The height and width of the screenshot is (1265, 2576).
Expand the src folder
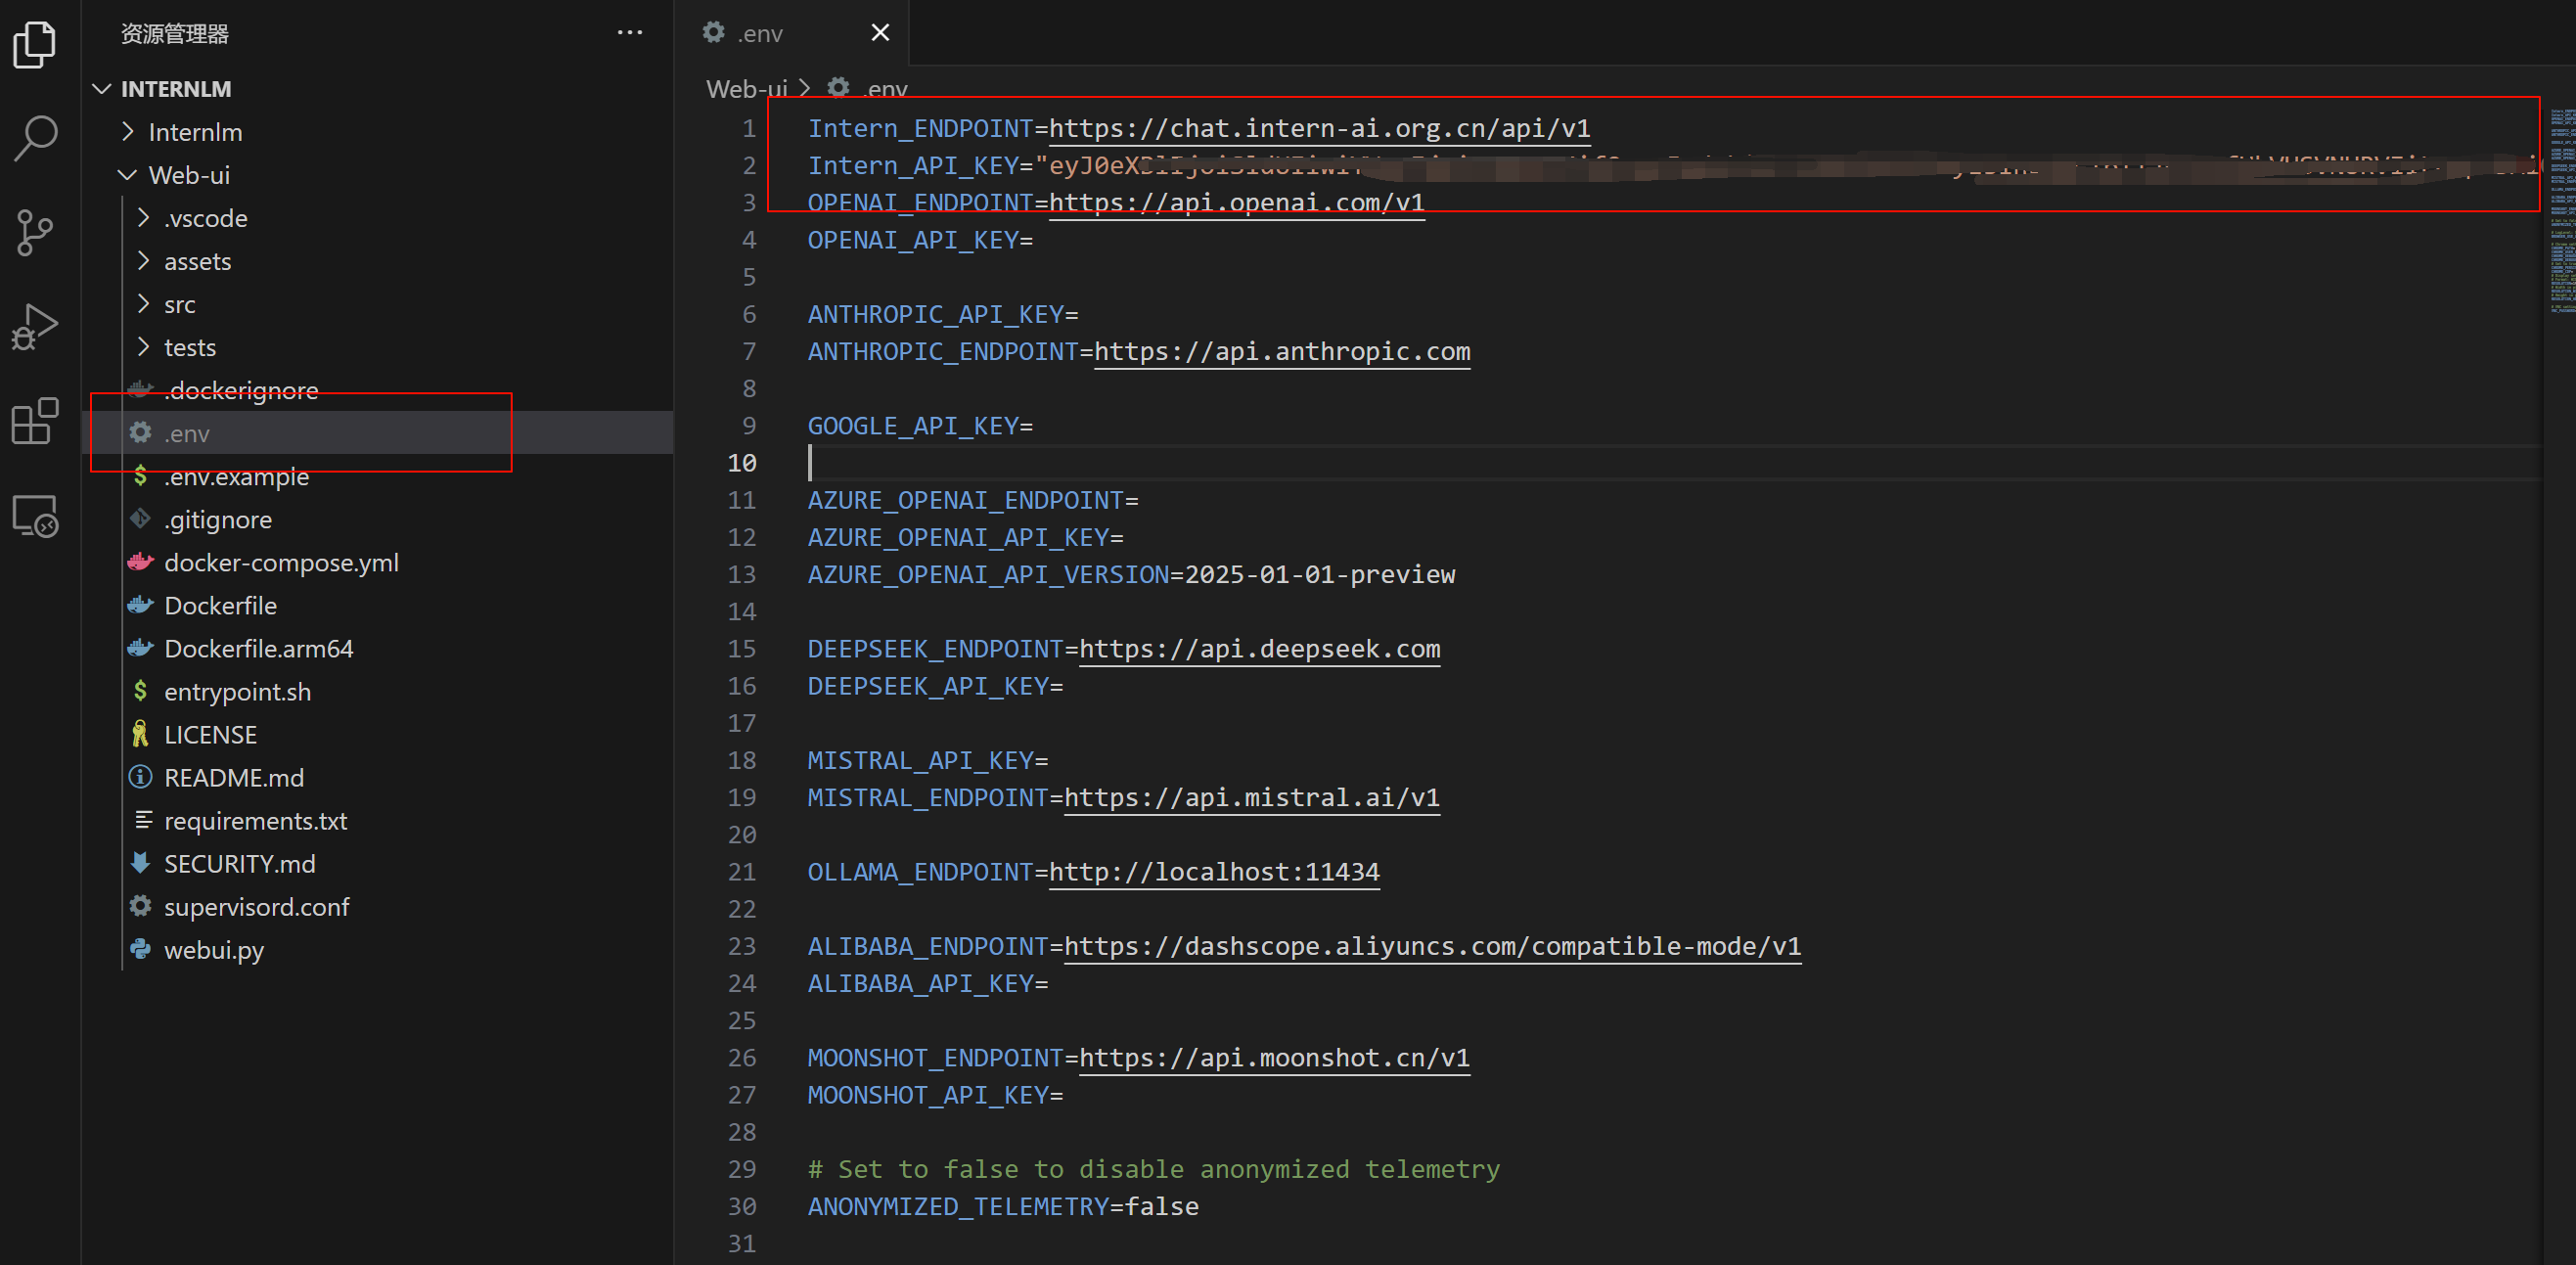[x=179, y=304]
